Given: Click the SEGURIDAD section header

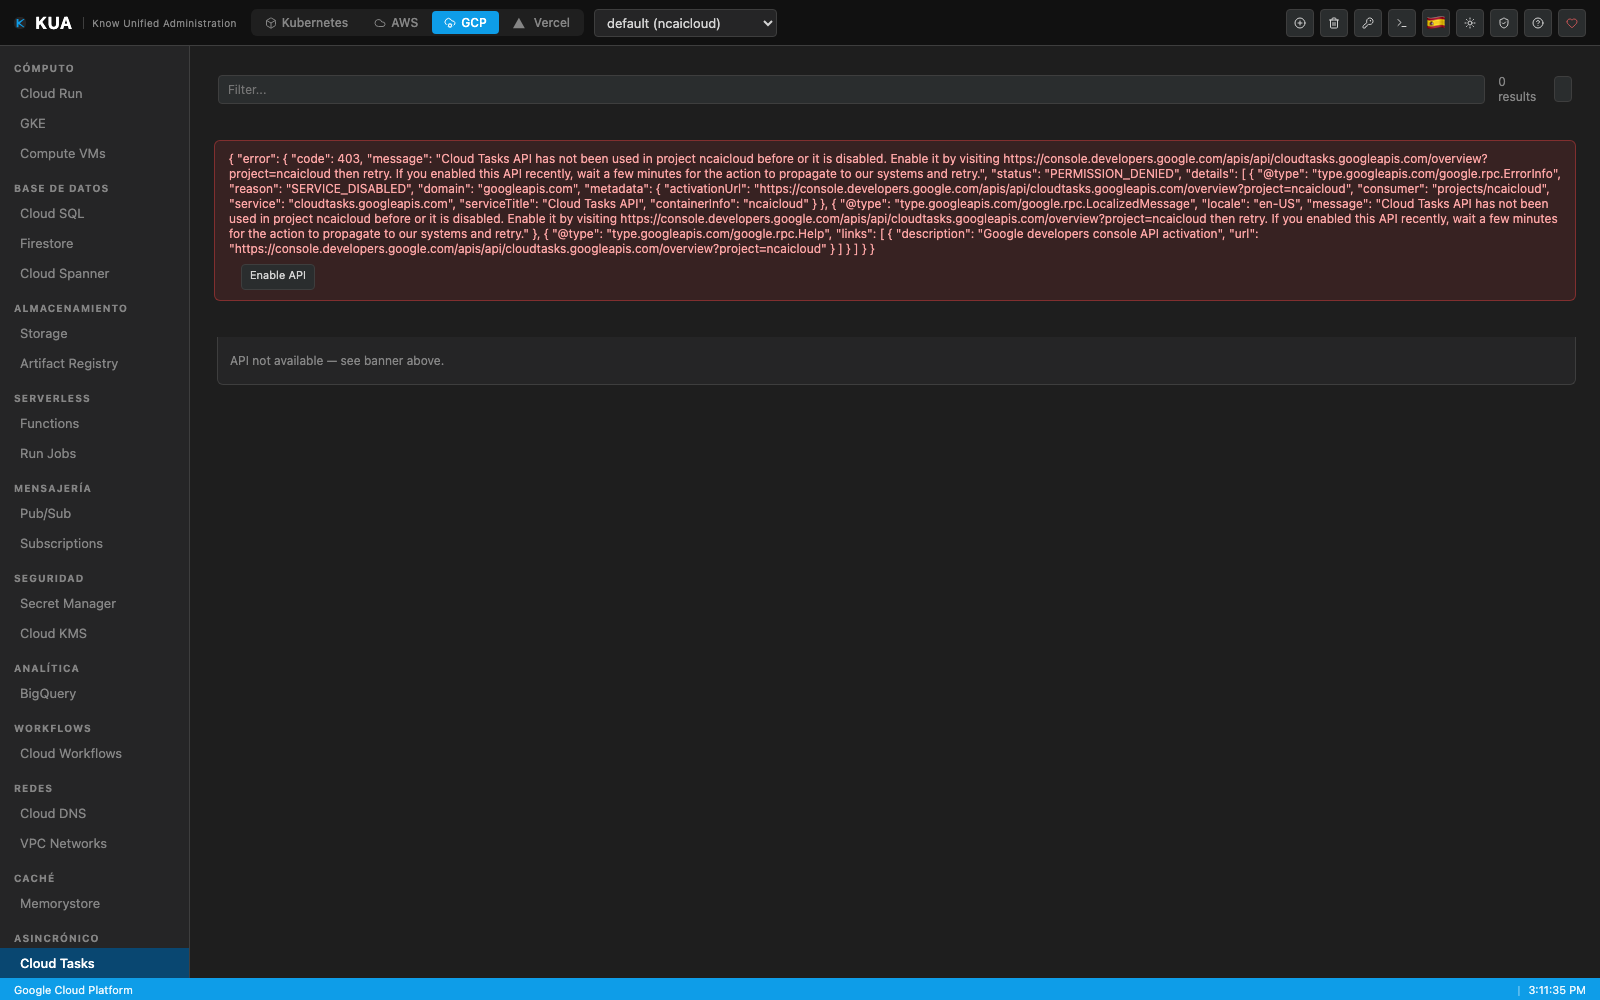Looking at the screenshot, I should pyautogui.click(x=49, y=579).
